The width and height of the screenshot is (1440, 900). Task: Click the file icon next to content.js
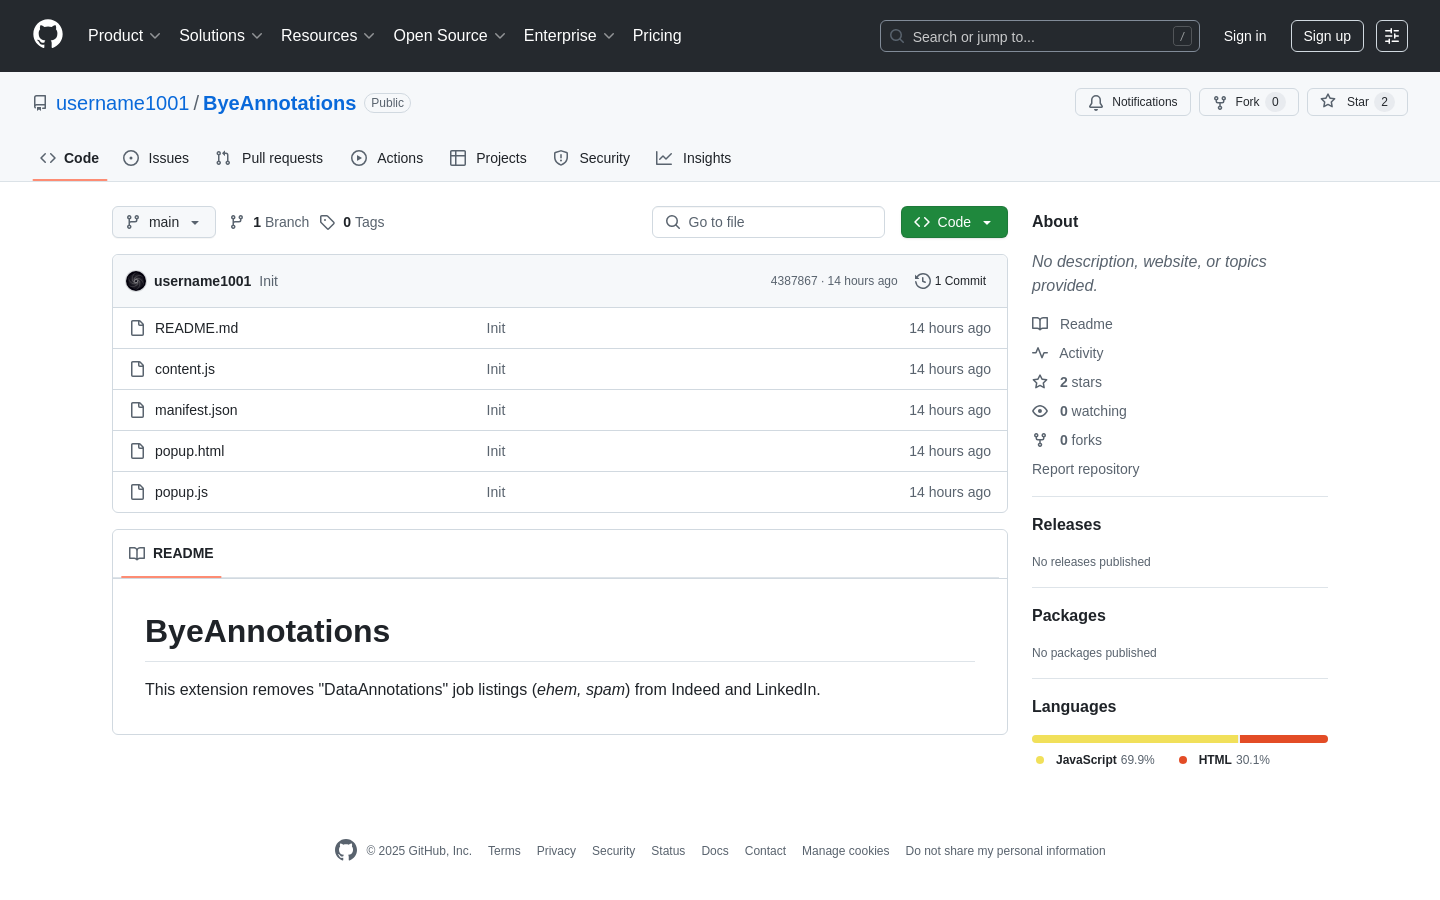(137, 369)
